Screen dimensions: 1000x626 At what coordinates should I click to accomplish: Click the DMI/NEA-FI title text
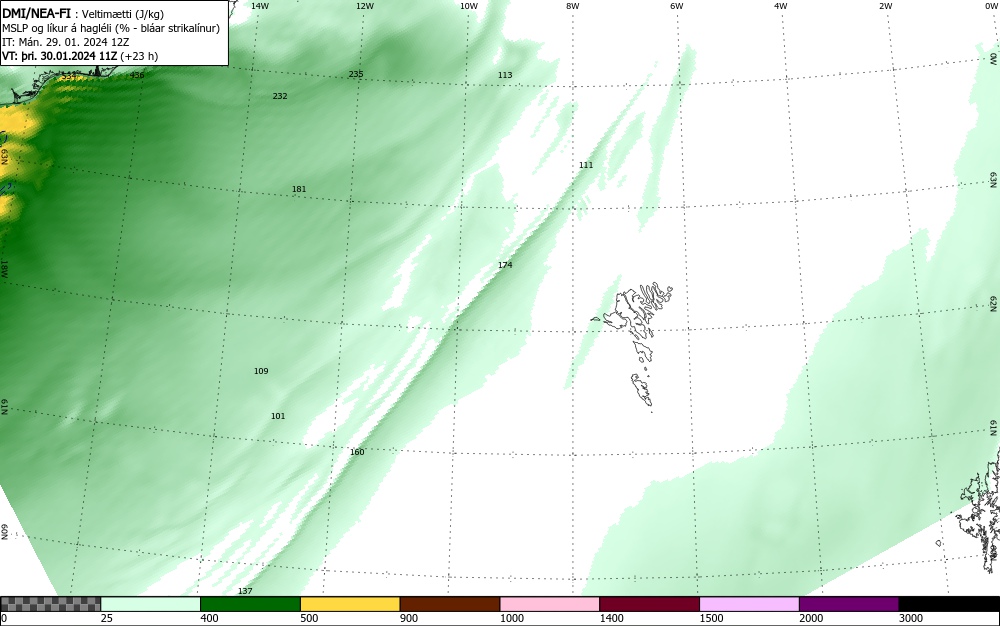[x=36, y=13]
